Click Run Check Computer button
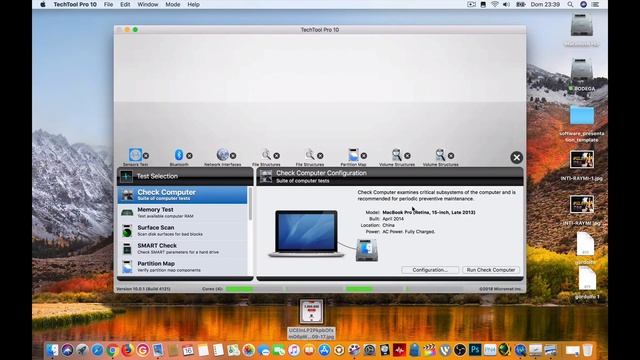The width and height of the screenshot is (640, 360). click(491, 270)
